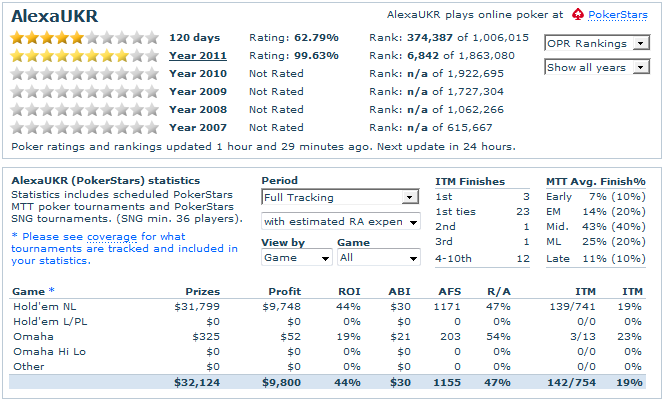The height and width of the screenshot is (401, 665).
Task: Expand the OPR Rankings dropdown
Action: click(x=597, y=43)
